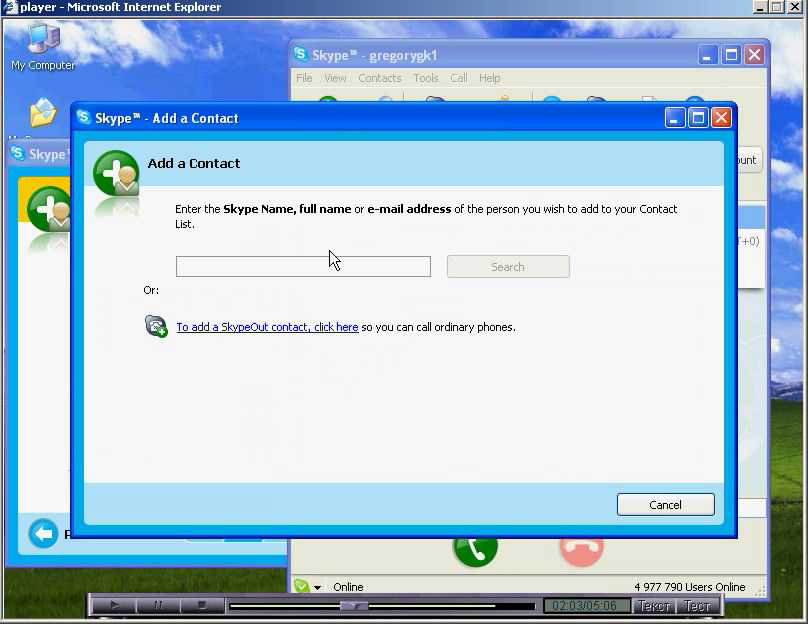Click the '4 977 790 Users Online' status text
808x624 pixels.
689,587
